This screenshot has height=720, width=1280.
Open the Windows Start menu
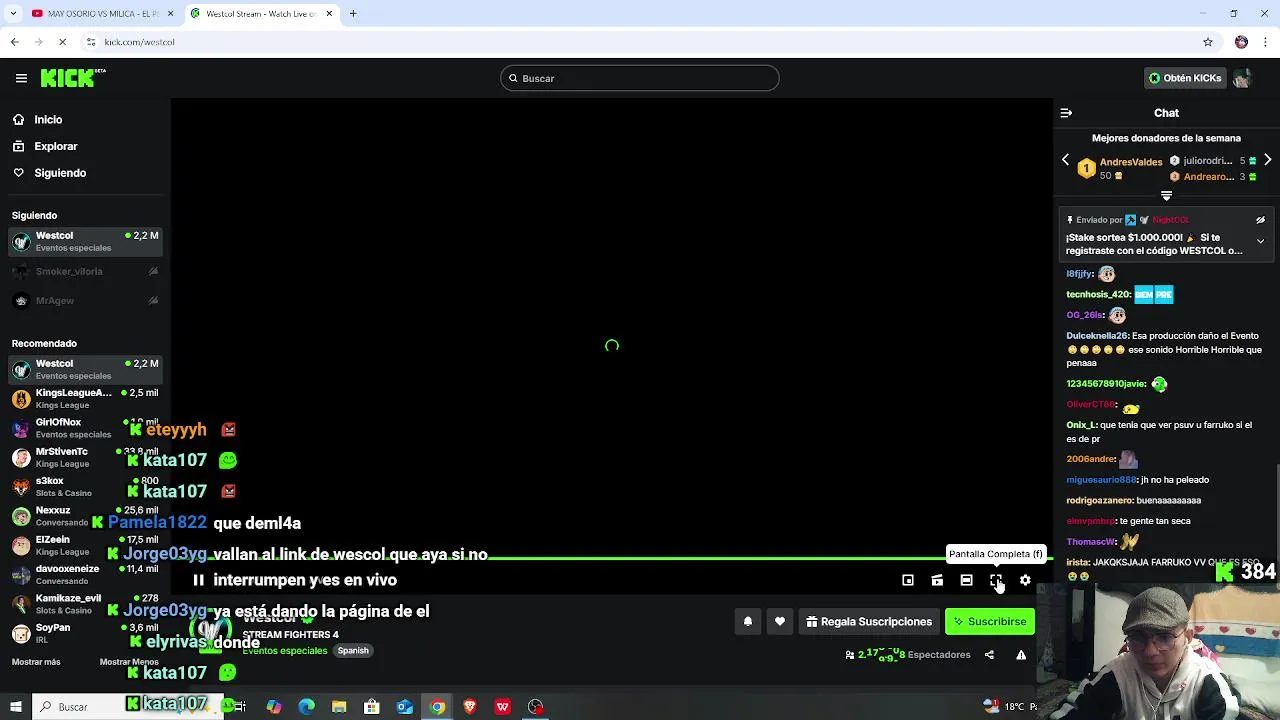coord(15,707)
